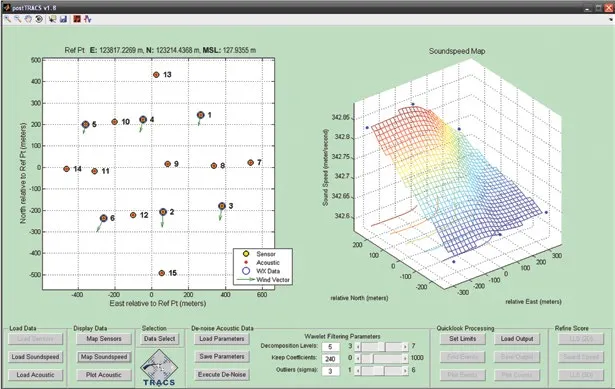615x389 pixels.
Task: Click the Plot Acoustic button
Action: [104, 375]
